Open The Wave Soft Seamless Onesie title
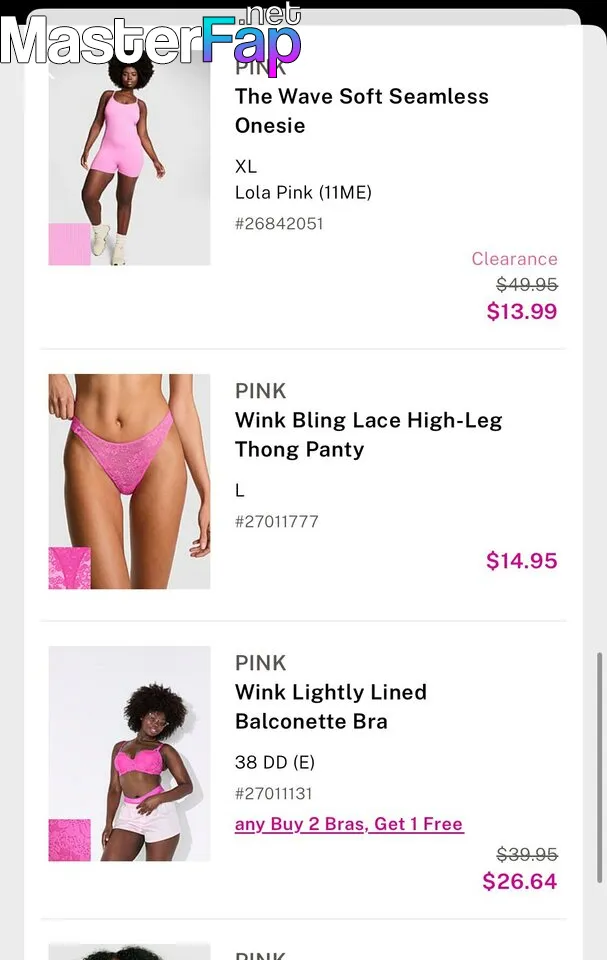 (361, 111)
